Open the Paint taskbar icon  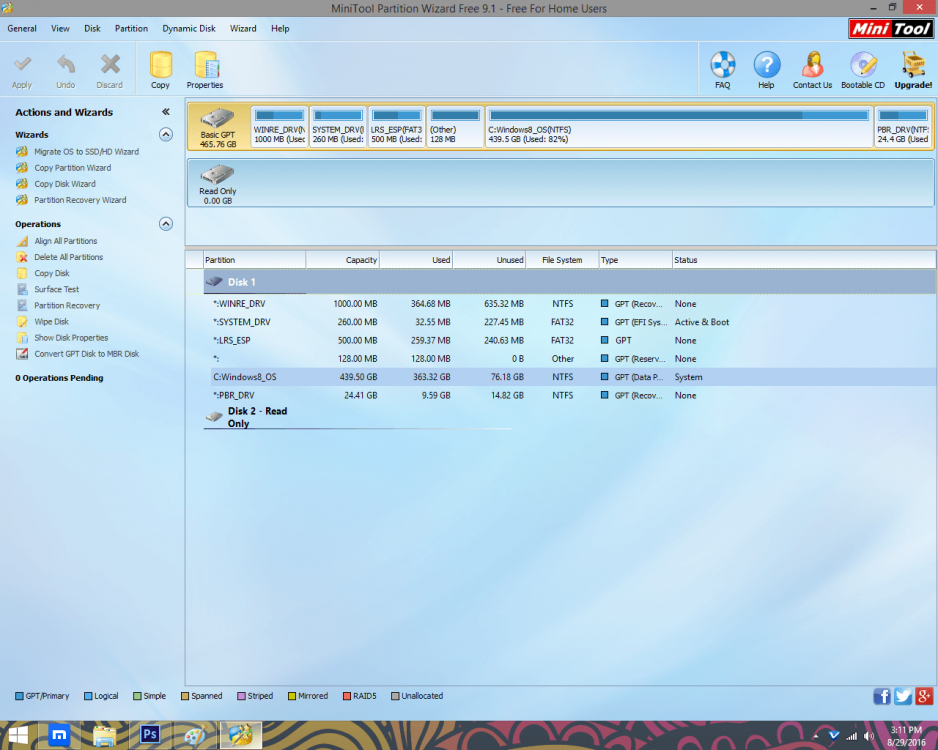pyautogui.click(x=195, y=735)
